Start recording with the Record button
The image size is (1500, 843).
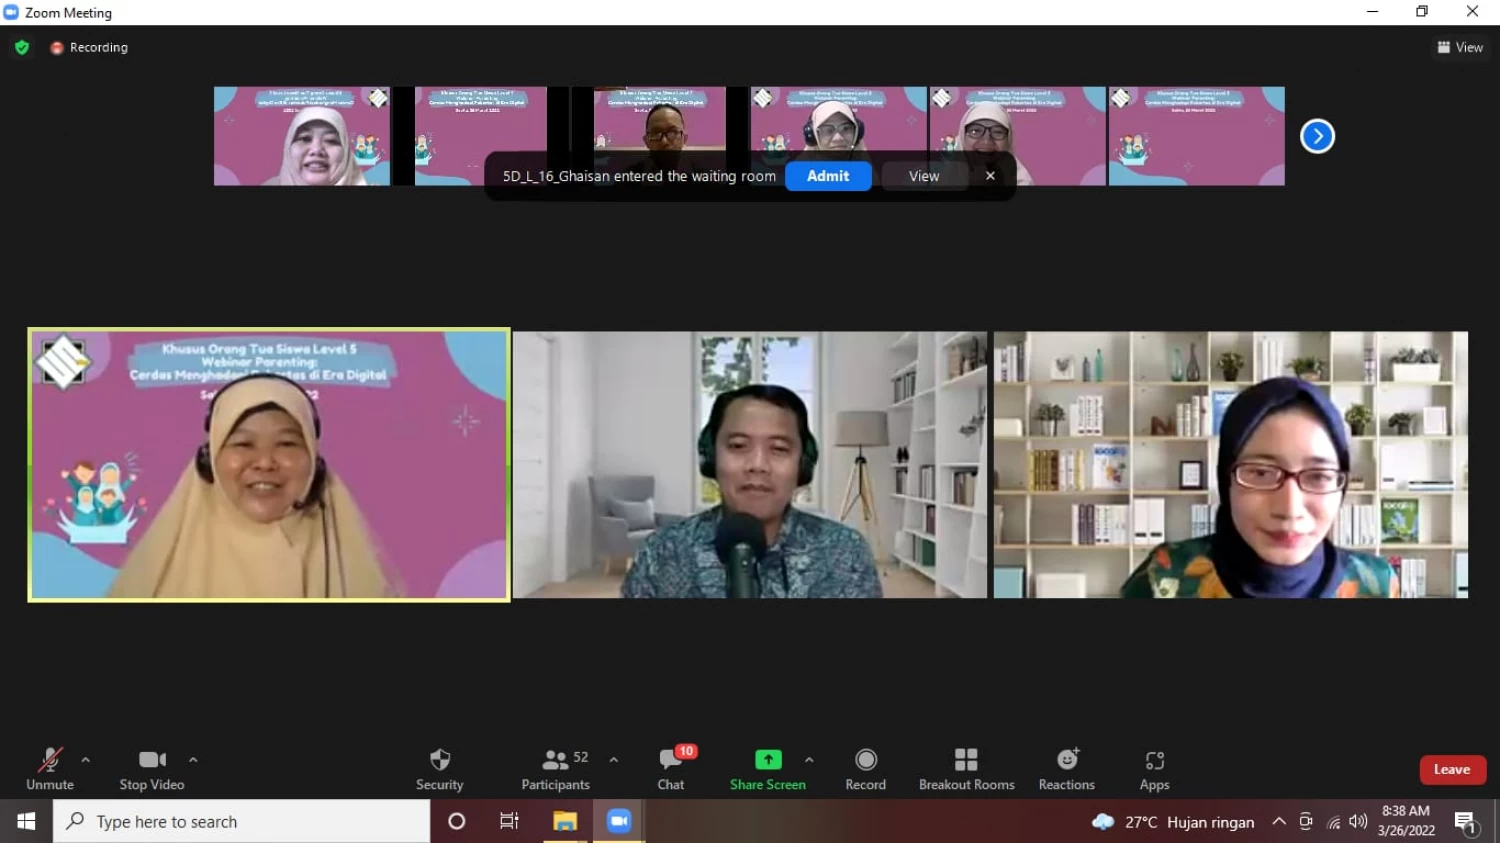click(x=865, y=769)
